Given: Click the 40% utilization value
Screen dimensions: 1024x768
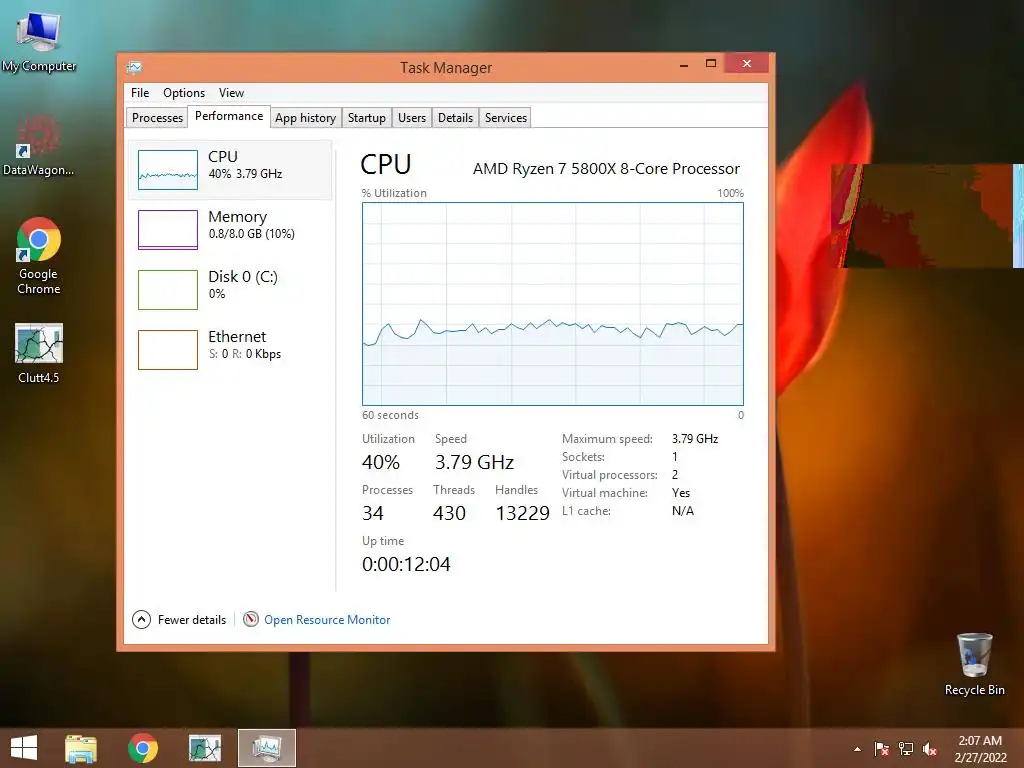Looking at the screenshot, I should click(381, 462).
